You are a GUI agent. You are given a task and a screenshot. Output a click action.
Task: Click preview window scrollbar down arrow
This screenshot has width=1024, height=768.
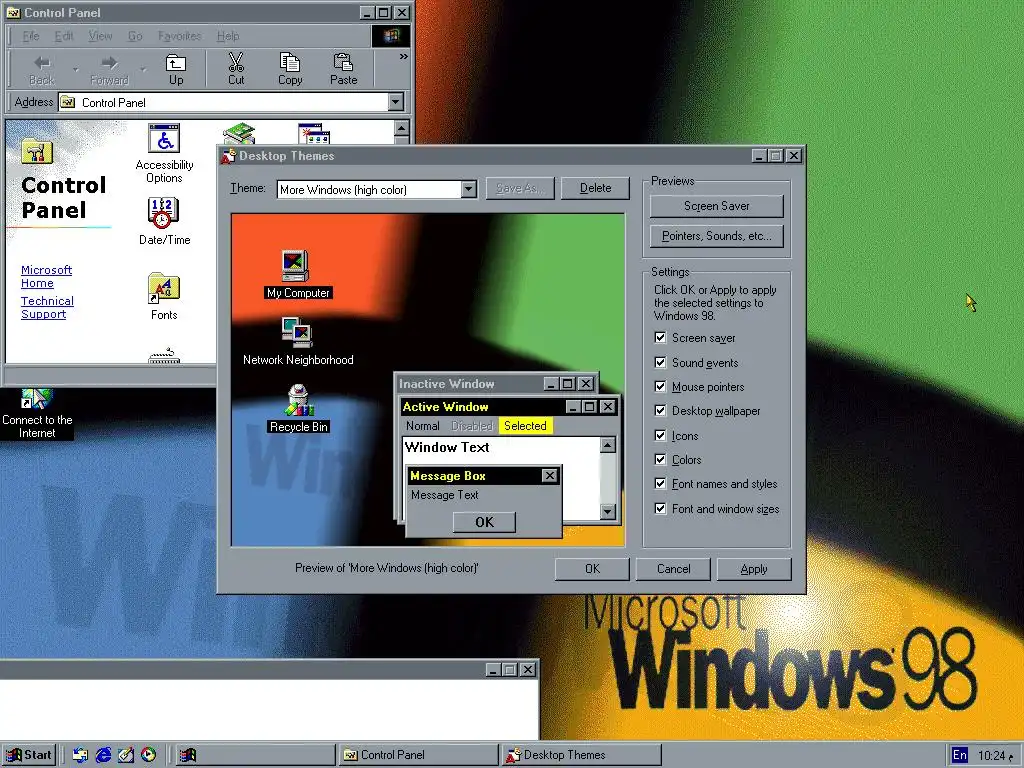coord(607,511)
